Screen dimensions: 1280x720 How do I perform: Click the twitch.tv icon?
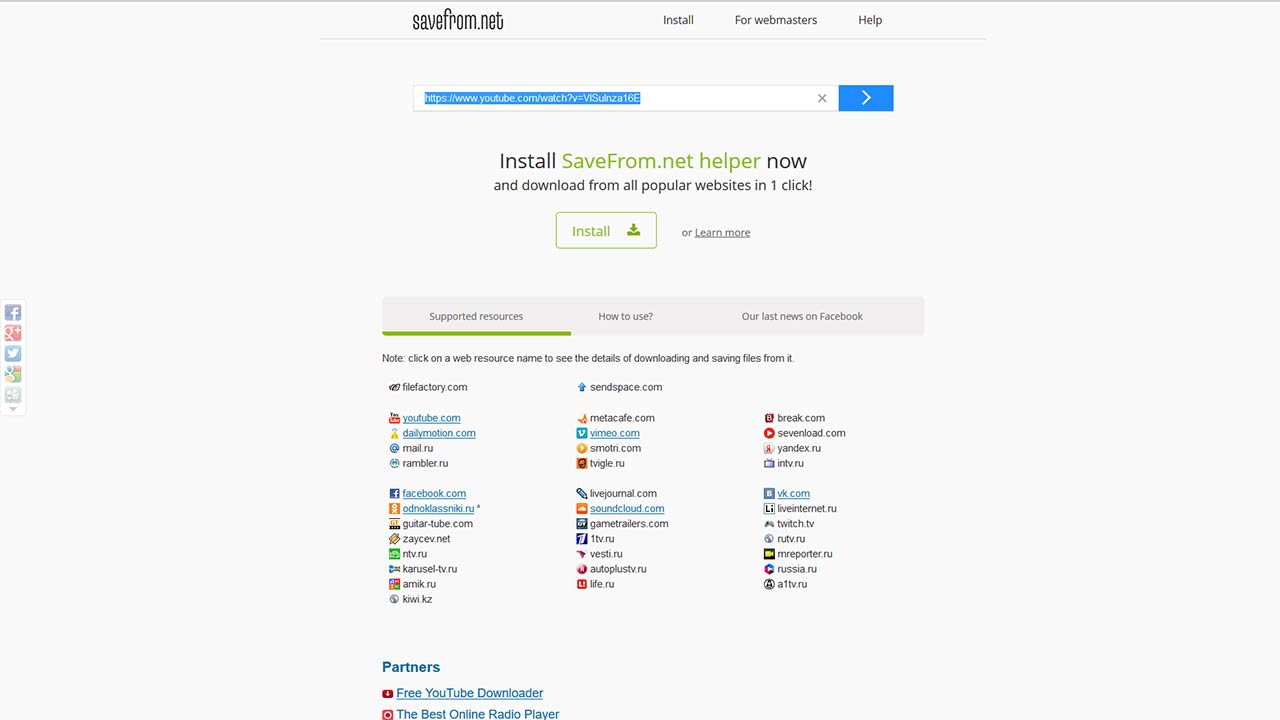pyautogui.click(x=769, y=523)
